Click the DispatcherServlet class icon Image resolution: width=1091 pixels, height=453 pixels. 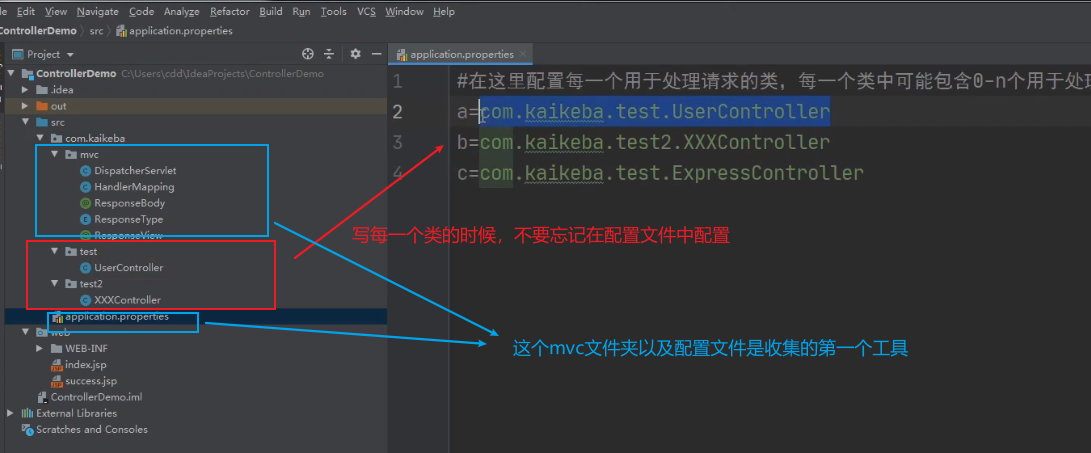point(86,170)
